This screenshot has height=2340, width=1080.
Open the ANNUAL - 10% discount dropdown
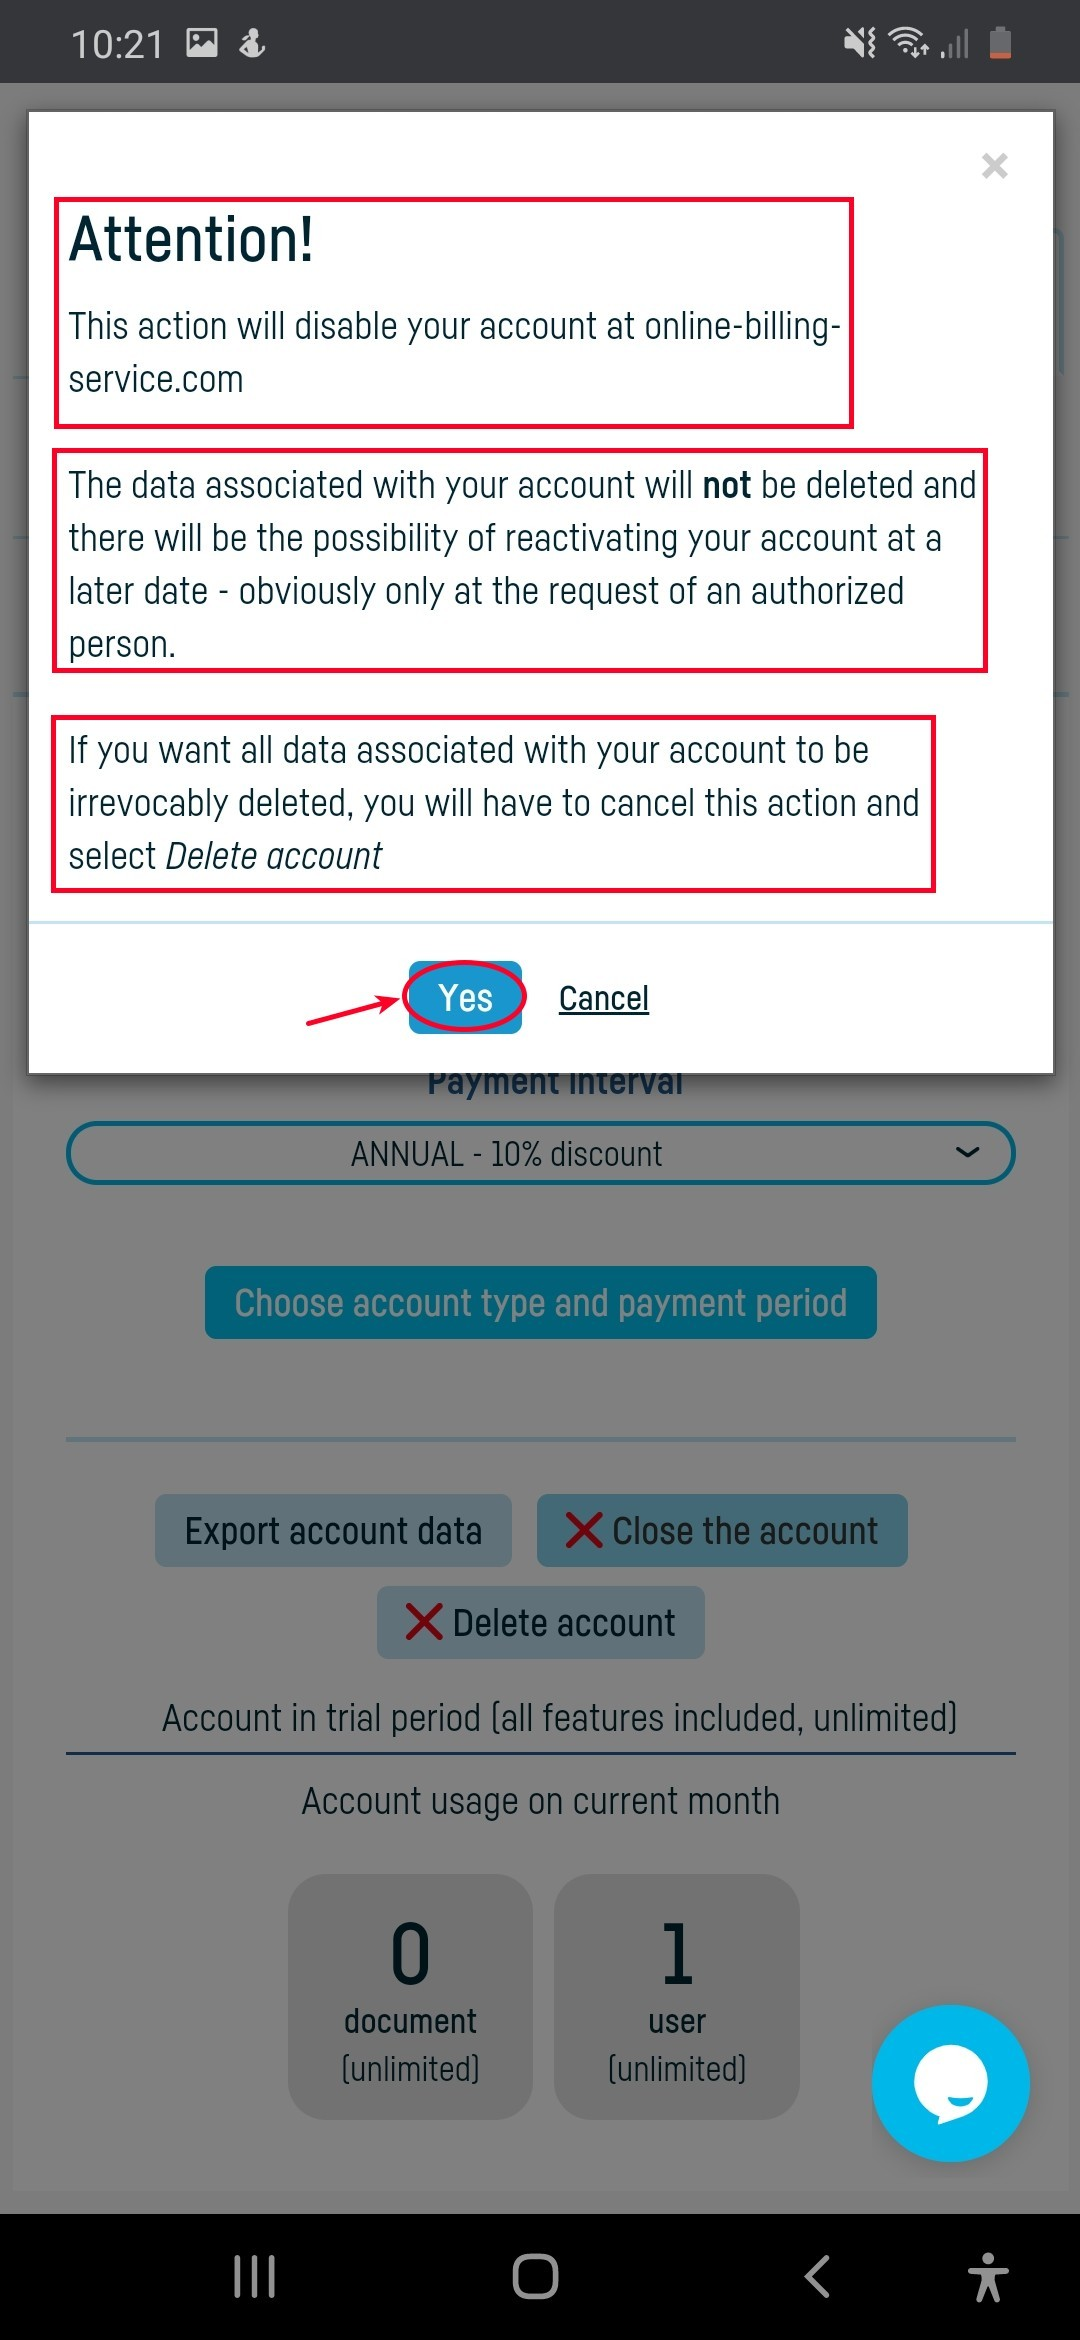tap(541, 1153)
